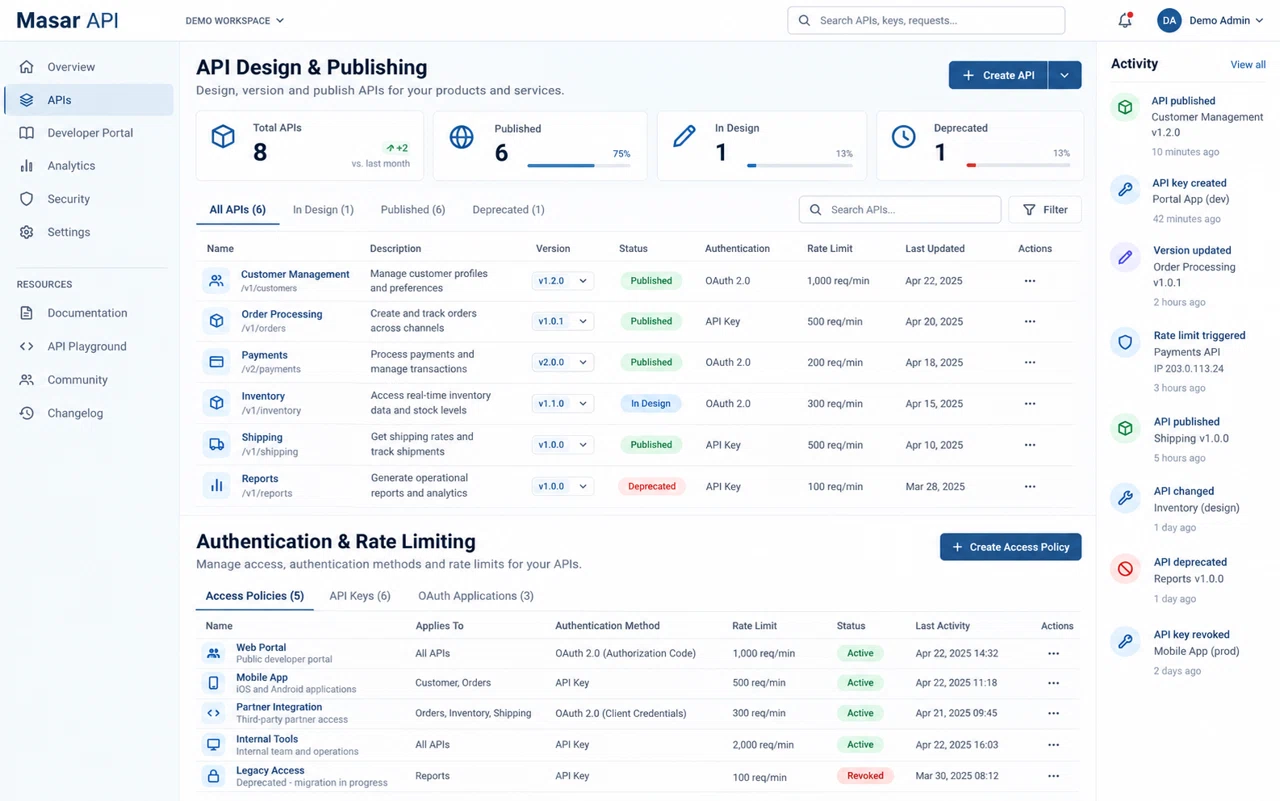This screenshot has width=1280, height=801.
Task: Click the Deprecated 13% progress bar
Action: 1018,165
